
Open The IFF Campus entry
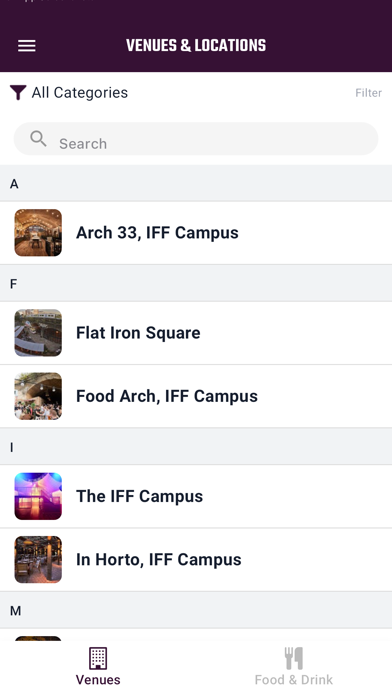[196, 497]
